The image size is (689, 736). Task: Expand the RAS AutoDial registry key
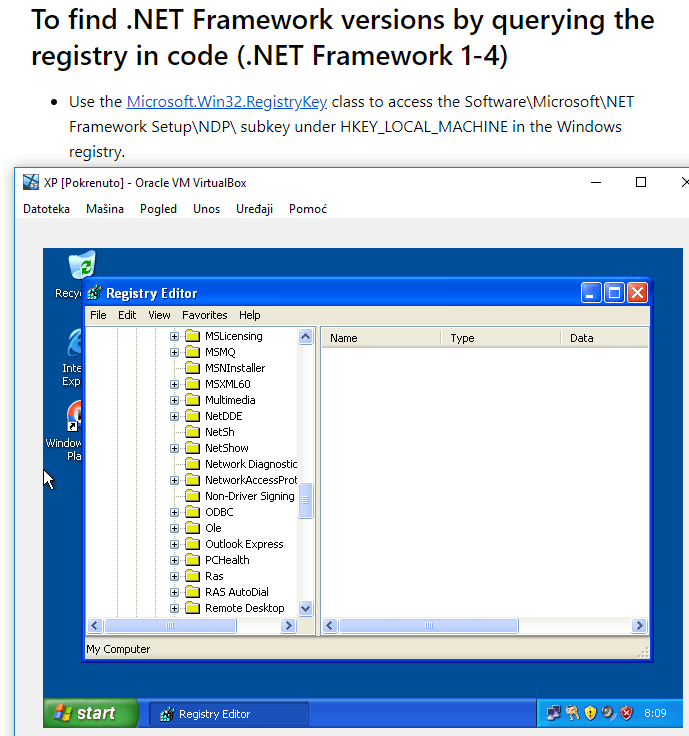[174, 592]
